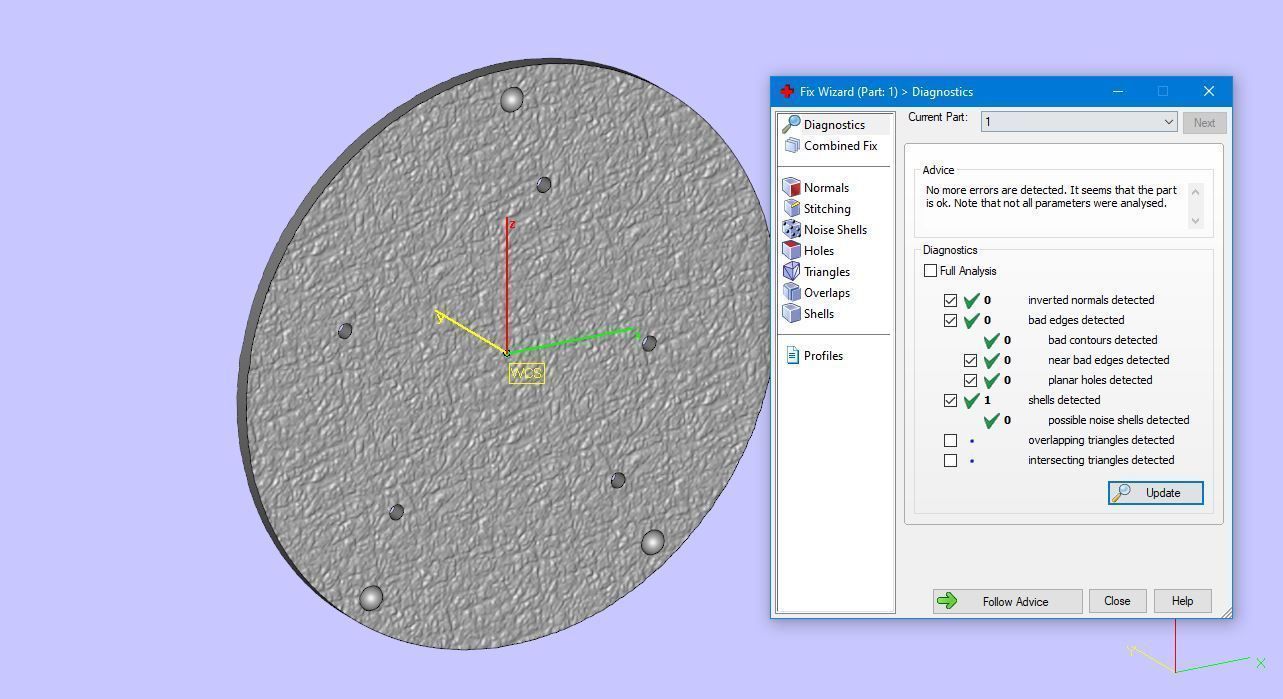Click the Advice text scroll up arrow
1283x699 pixels.
click(x=1194, y=191)
